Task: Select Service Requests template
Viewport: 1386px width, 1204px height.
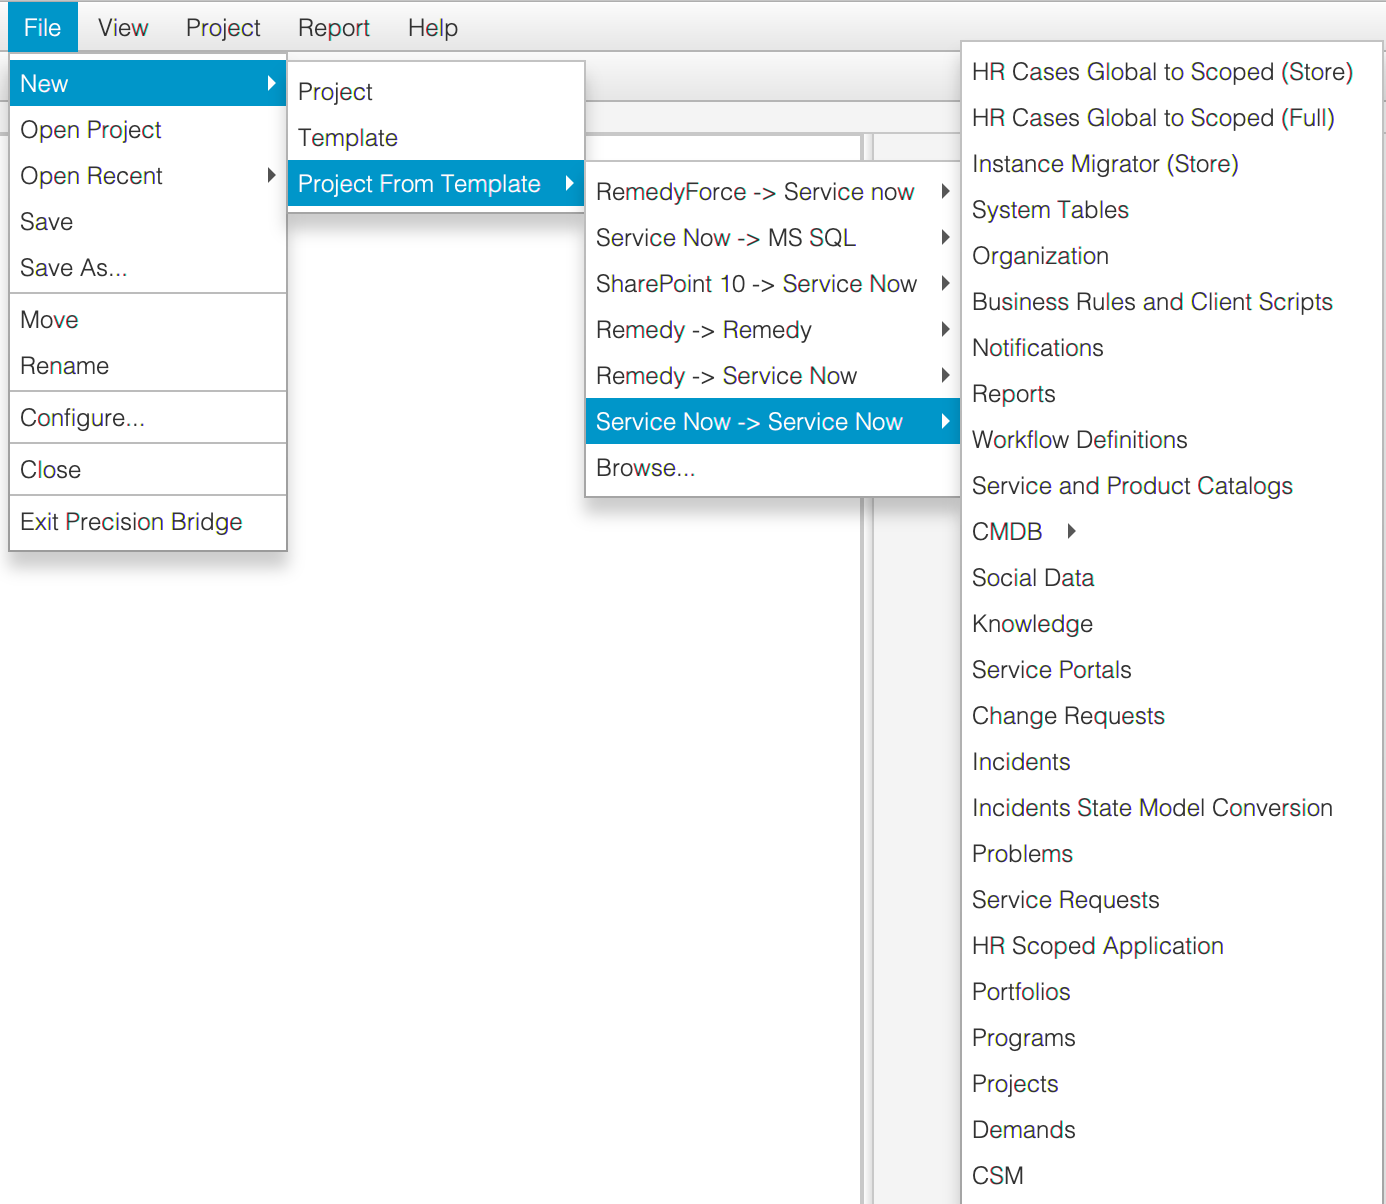Action: [x=1172, y=899]
